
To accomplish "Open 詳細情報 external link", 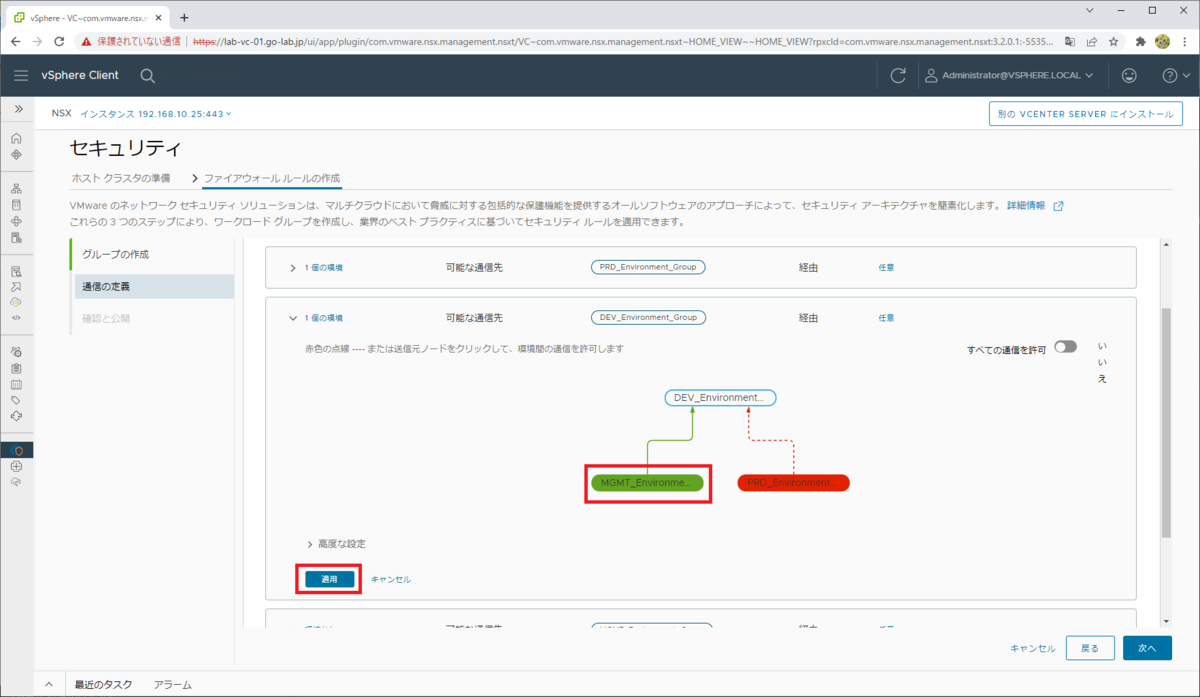I will 1035,205.
